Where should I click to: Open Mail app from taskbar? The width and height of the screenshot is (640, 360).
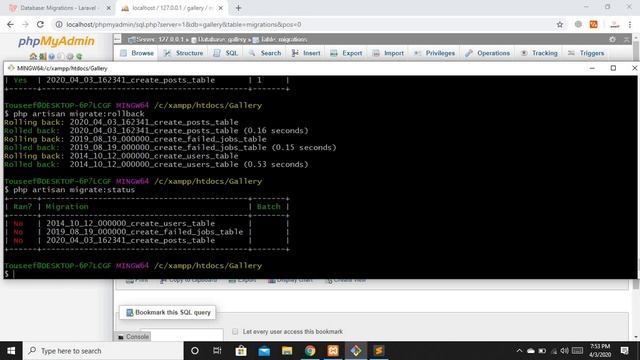click(x=264, y=351)
